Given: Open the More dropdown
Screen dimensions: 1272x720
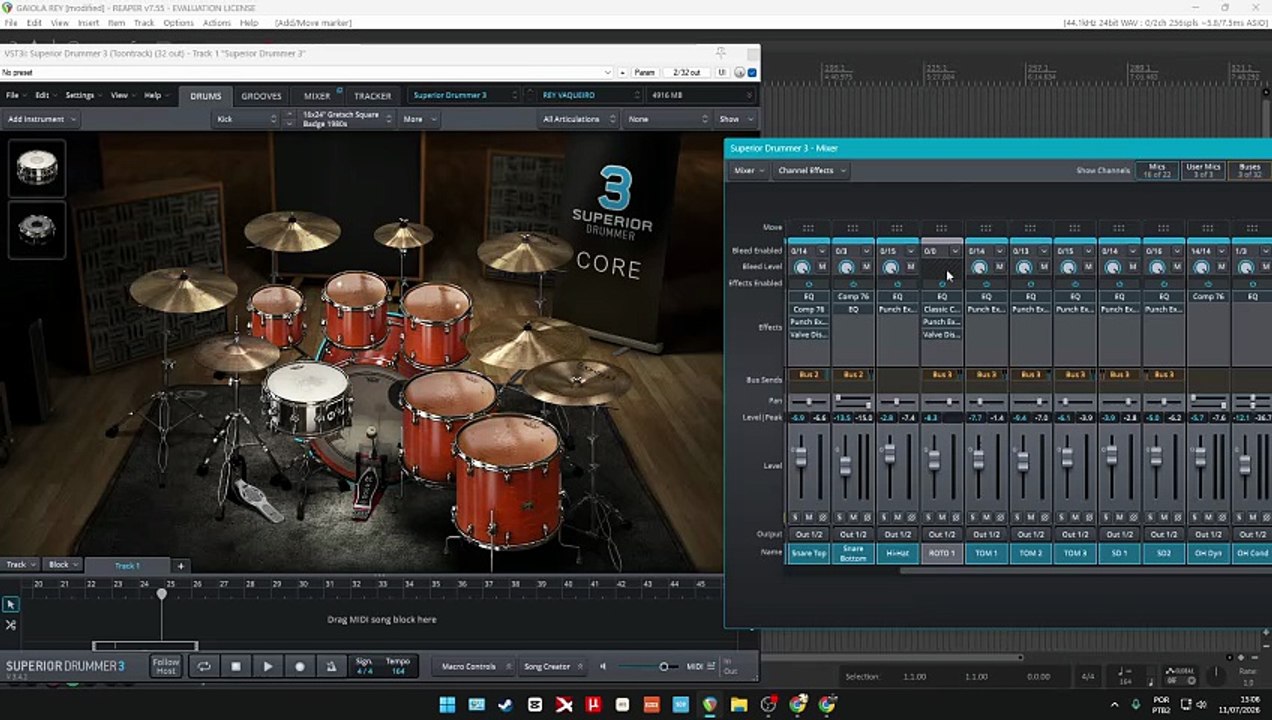Looking at the screenshot, I should click(x=419, y=119).
